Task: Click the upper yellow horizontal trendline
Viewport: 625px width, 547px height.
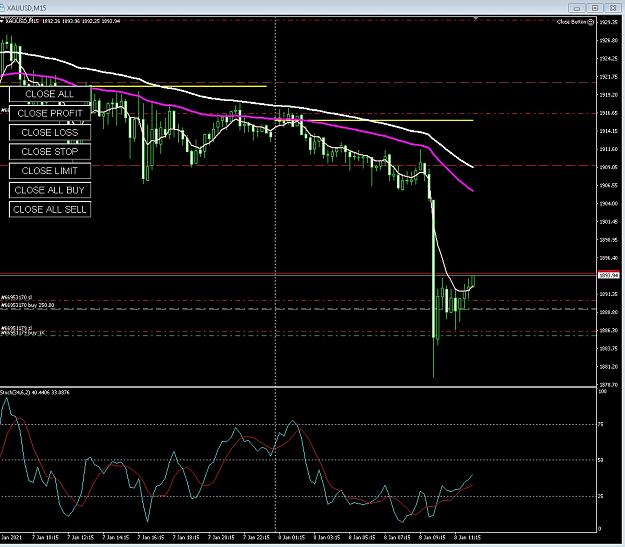Action: [179, 86]
